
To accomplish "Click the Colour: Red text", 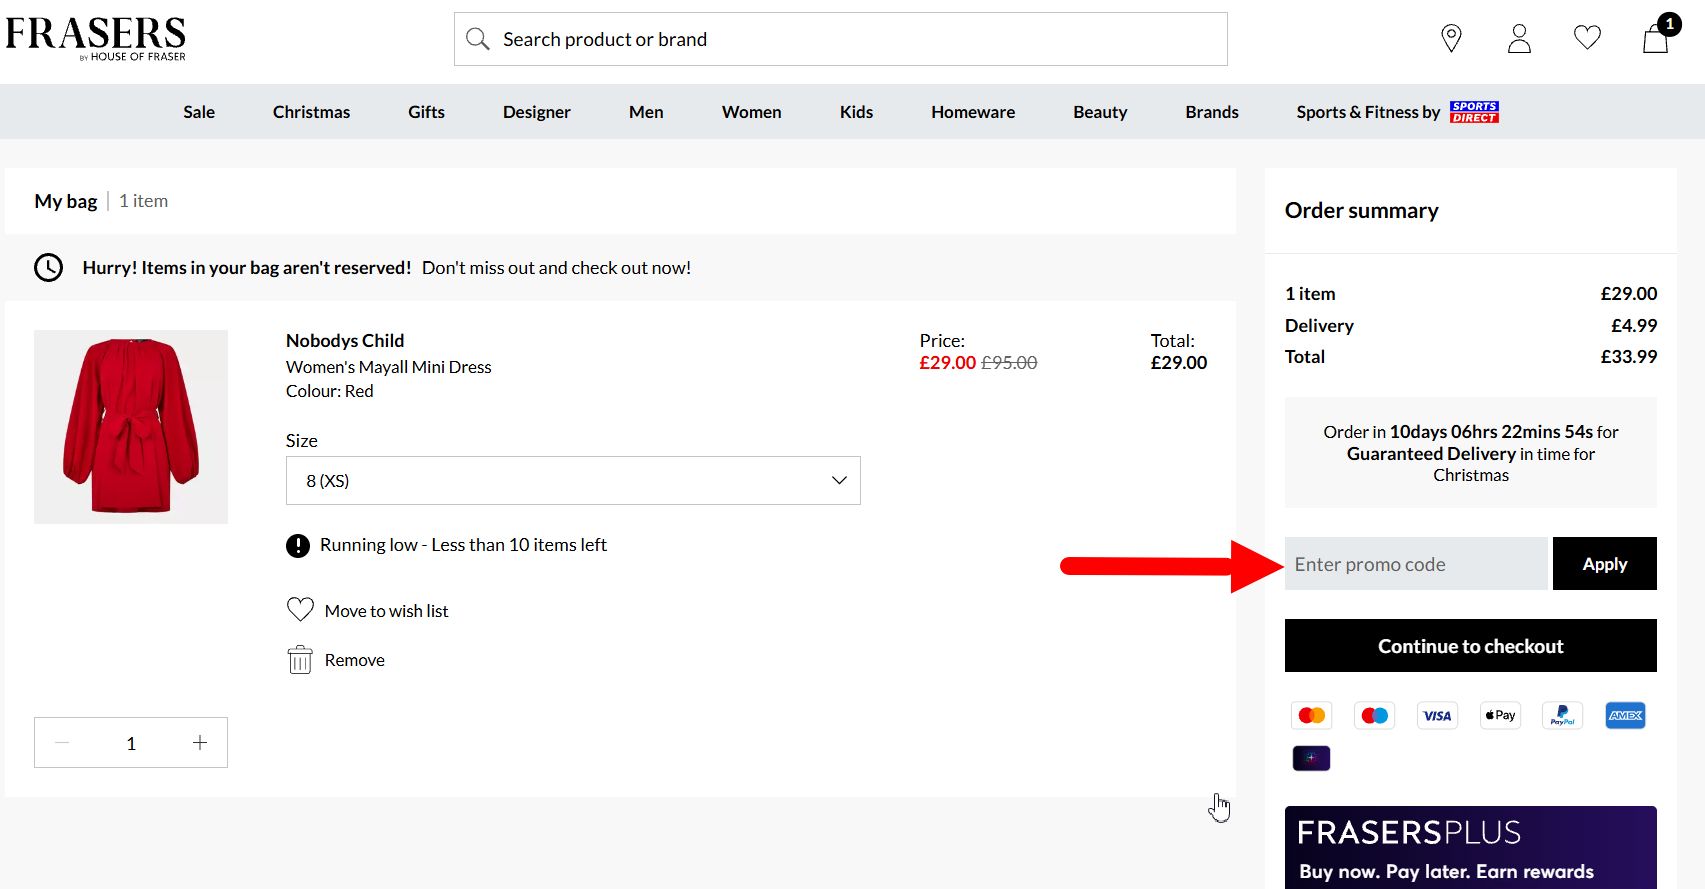I will point(330,391).
